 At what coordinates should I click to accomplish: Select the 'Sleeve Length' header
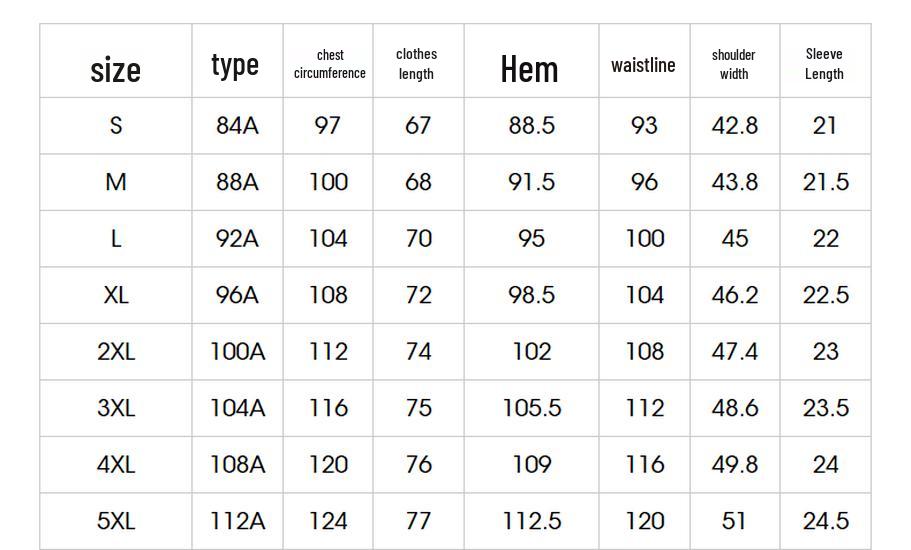coord(824,64)
